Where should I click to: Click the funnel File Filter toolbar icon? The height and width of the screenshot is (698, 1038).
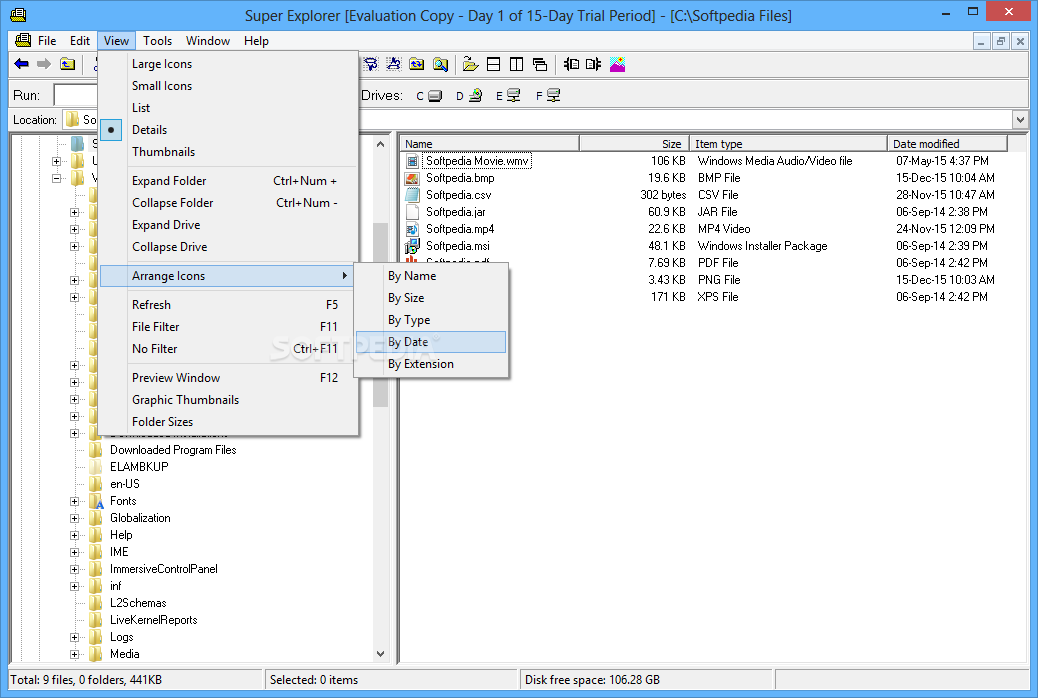(371, 64)
